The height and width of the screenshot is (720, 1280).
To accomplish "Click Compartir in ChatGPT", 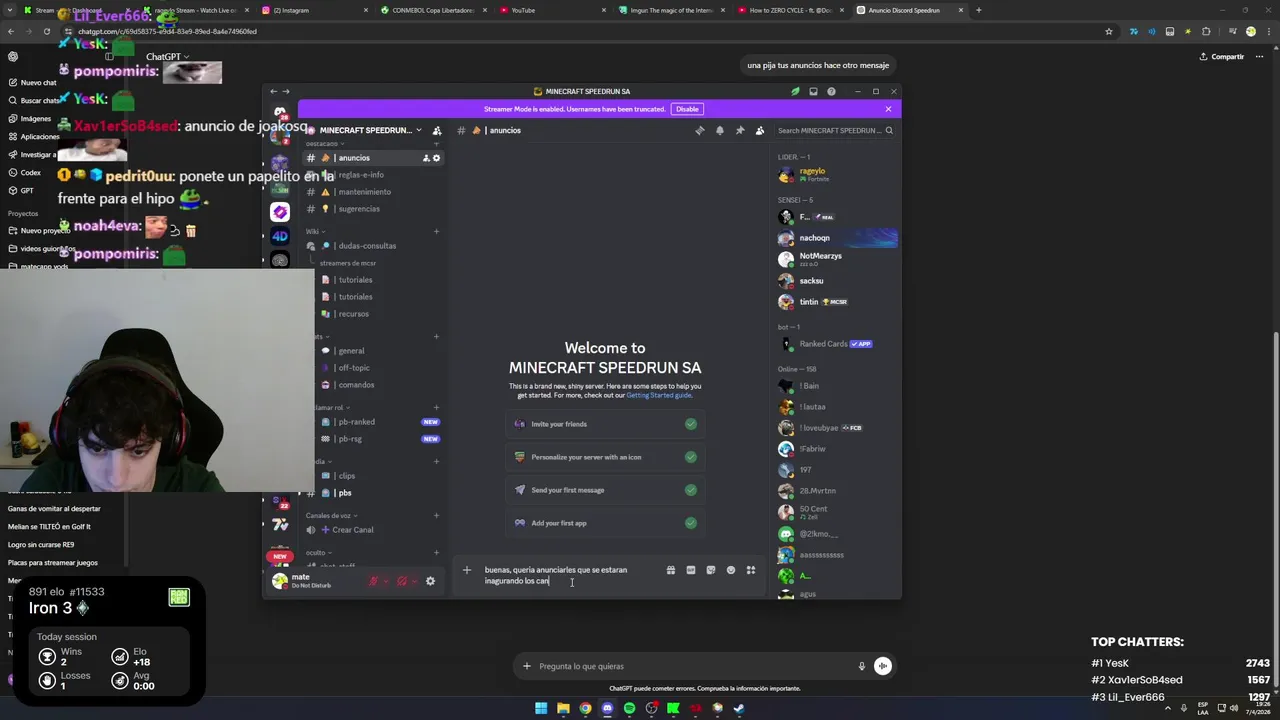I will [x=1222, y=57].
